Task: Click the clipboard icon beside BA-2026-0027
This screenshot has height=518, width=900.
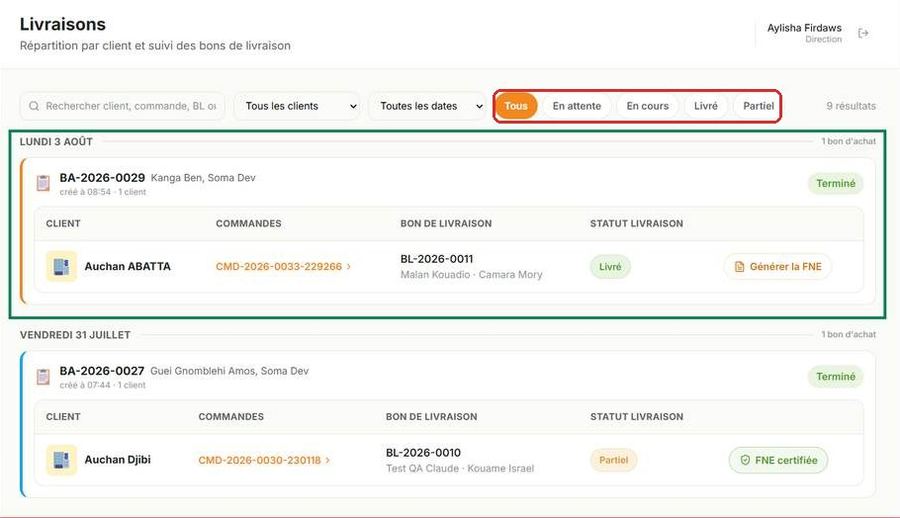Action: pos(43,377)
